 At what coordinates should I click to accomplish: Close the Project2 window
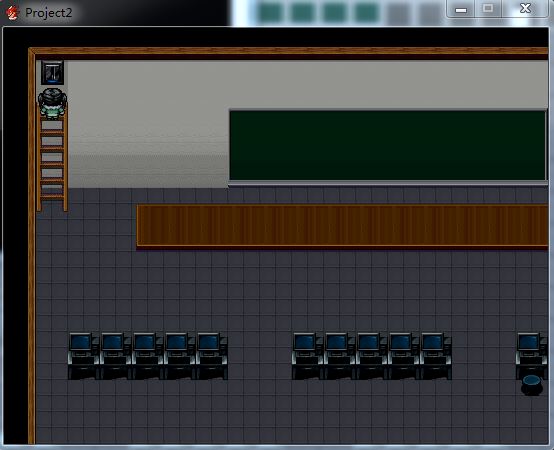tap(525, 8)
